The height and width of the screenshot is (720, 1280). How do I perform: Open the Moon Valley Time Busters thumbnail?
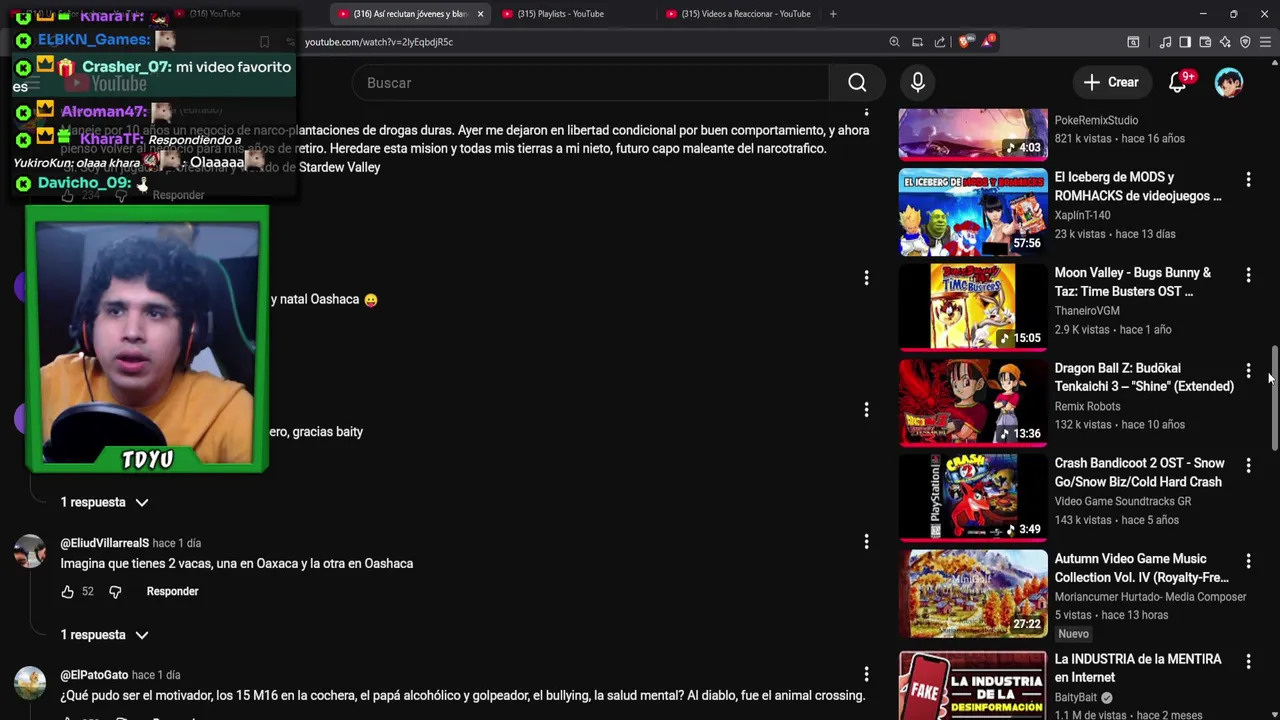point(973,307)
